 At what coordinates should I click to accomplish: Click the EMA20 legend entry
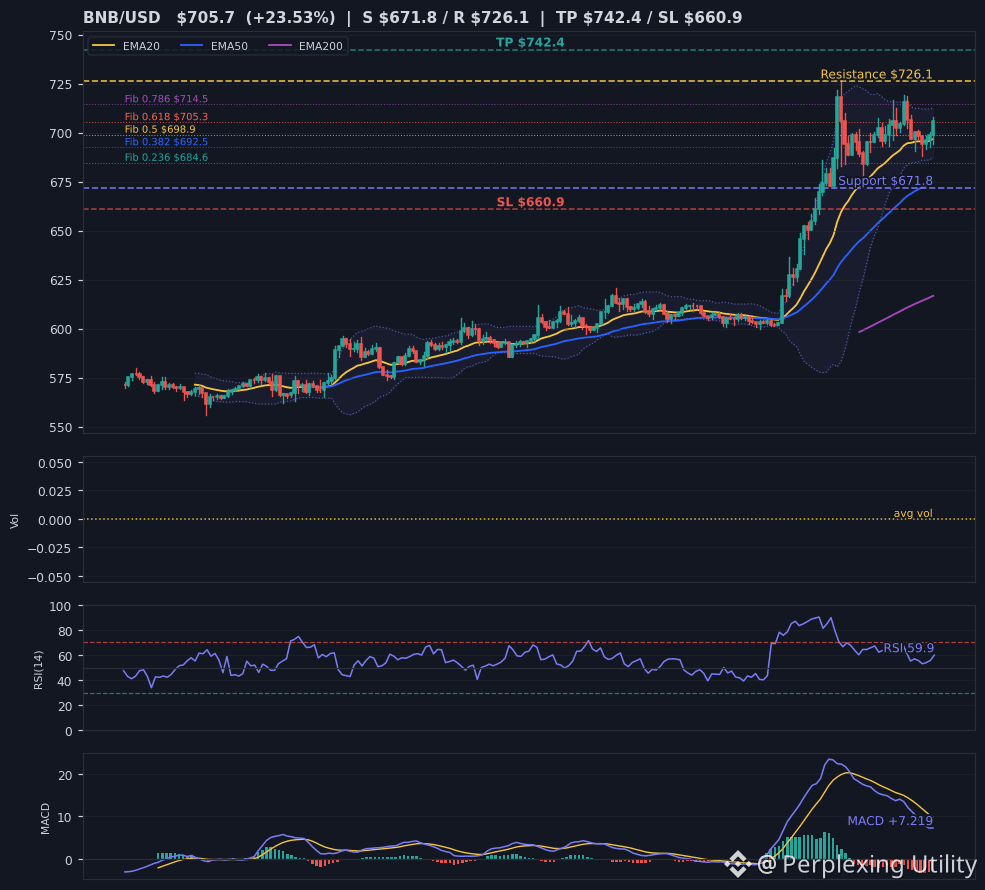tap(126, 46)
